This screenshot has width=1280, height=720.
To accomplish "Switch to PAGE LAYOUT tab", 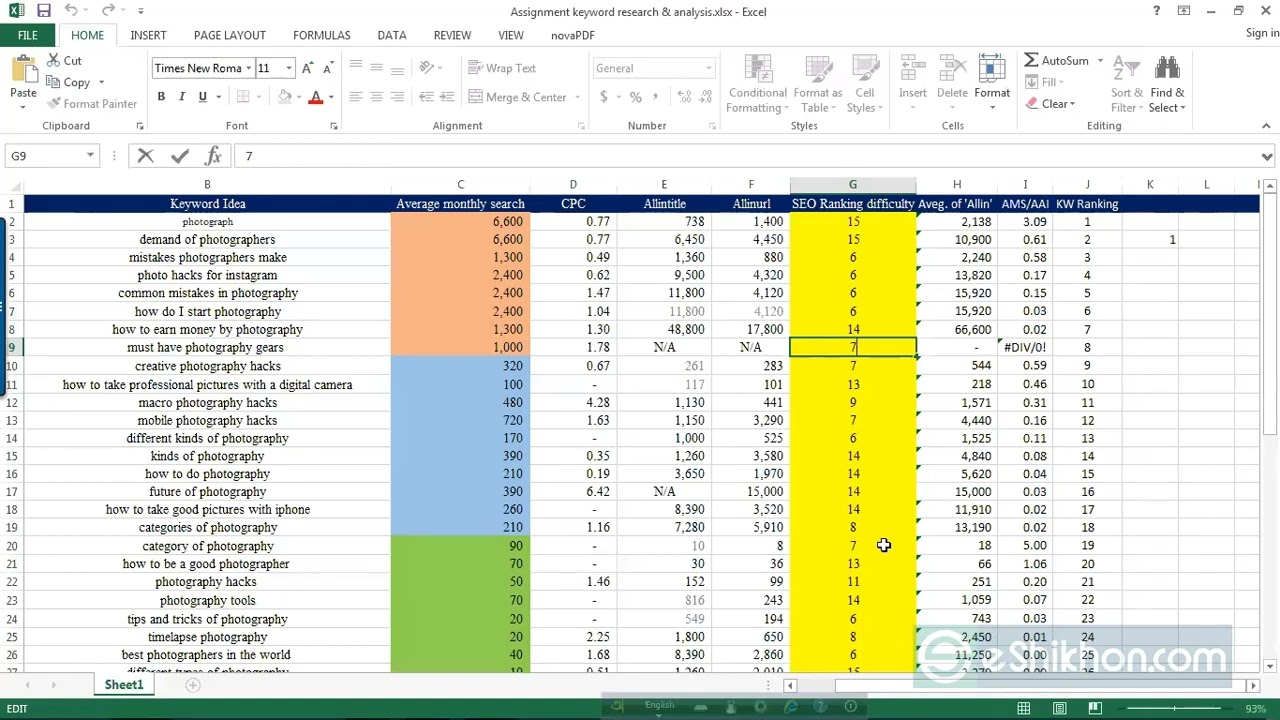I will [230, 35].
